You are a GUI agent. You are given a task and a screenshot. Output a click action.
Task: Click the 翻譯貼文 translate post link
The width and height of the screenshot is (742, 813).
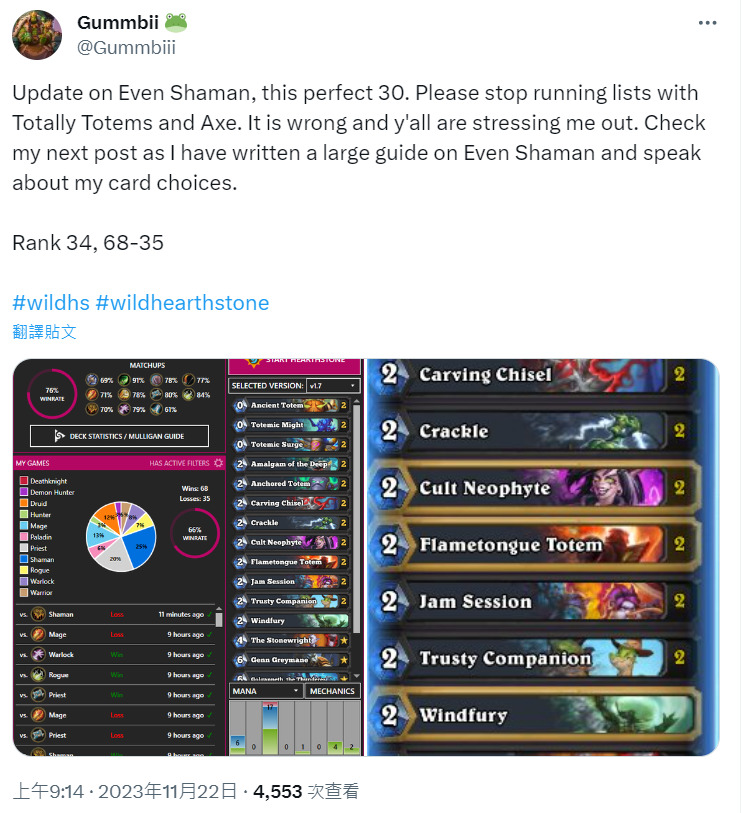(x=45, y=332)
